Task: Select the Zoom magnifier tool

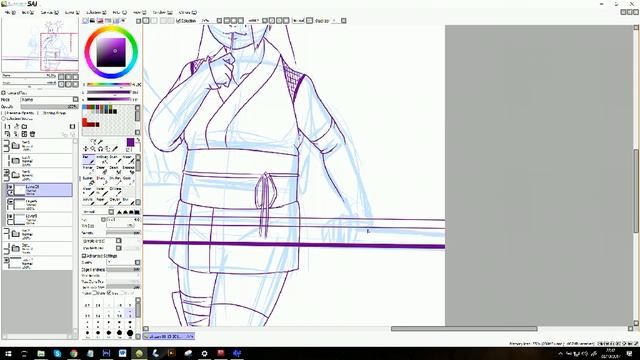Action: point(93,149)
